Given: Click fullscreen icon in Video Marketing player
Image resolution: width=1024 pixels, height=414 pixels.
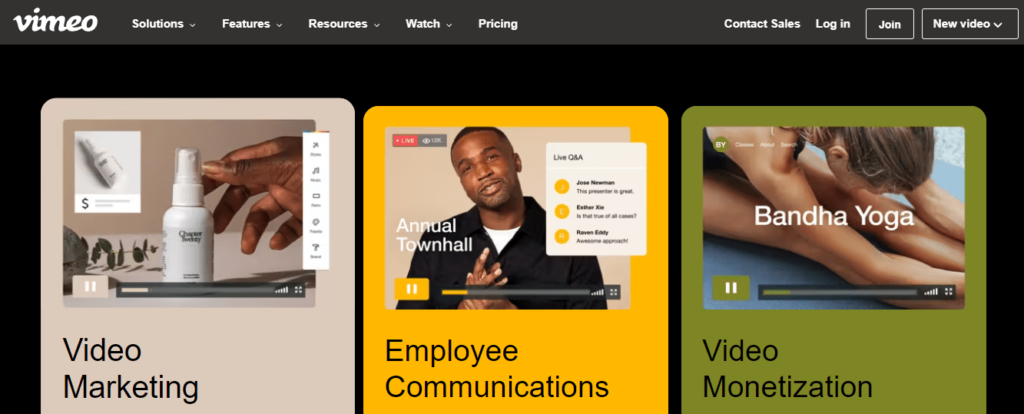Looking at the screenshot, I should [x=298, y=289].
